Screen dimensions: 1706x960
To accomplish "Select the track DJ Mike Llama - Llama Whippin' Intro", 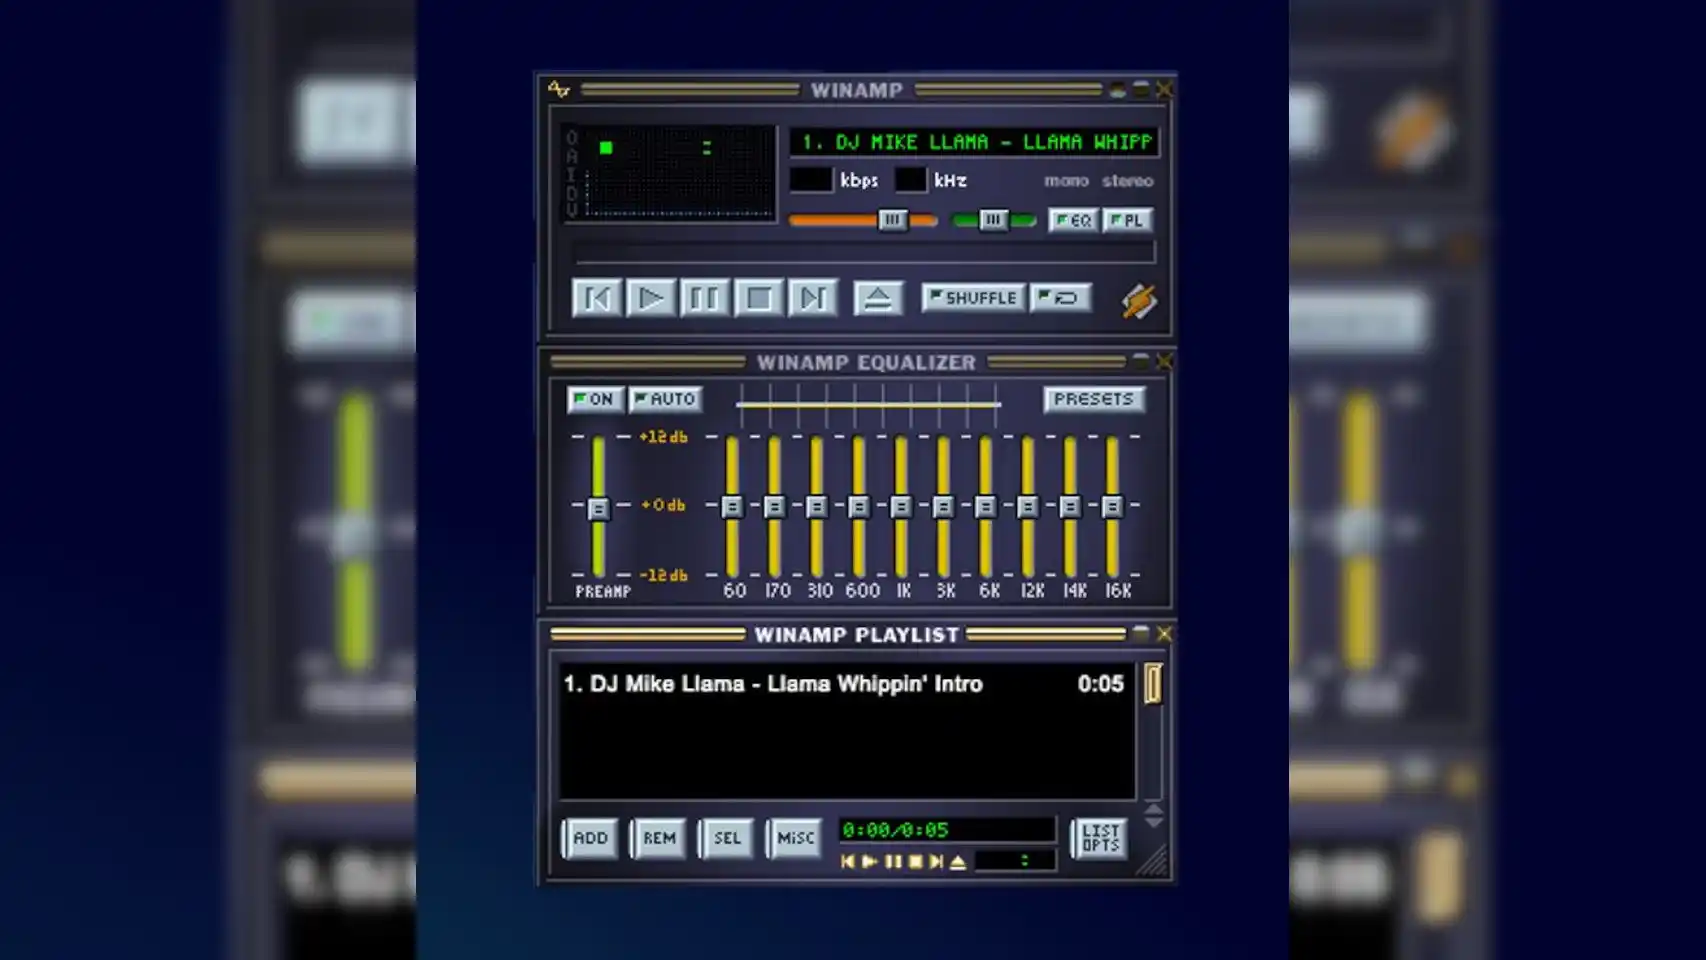I will (773, 684).
